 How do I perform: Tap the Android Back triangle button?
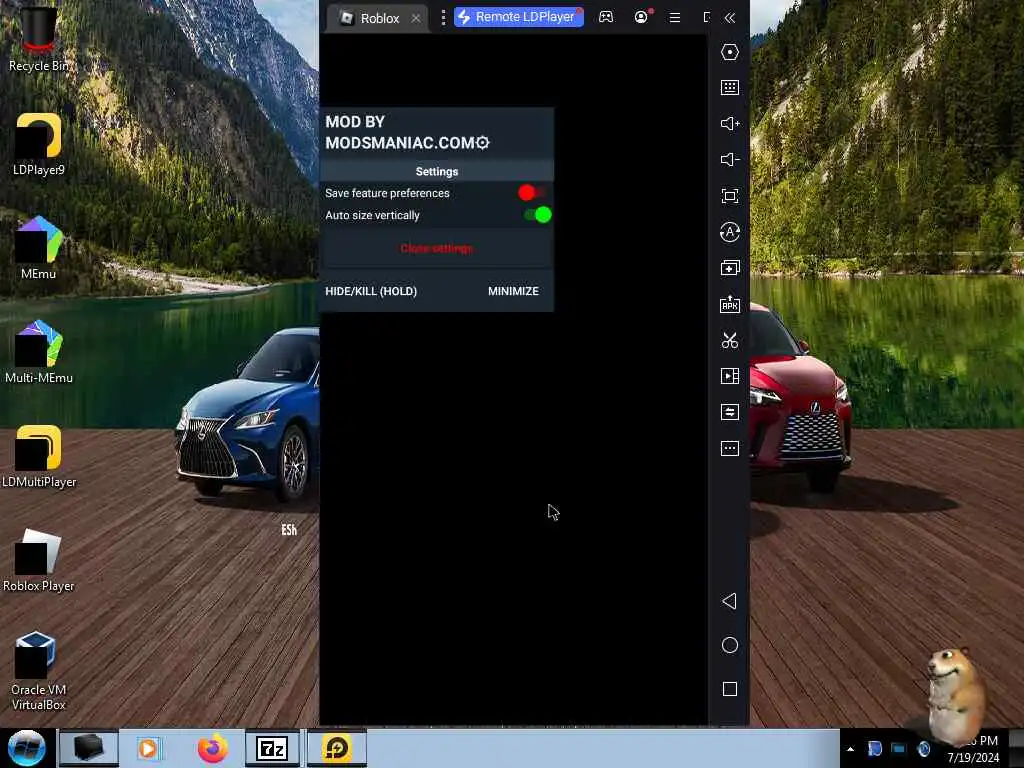tap(729, 601)
